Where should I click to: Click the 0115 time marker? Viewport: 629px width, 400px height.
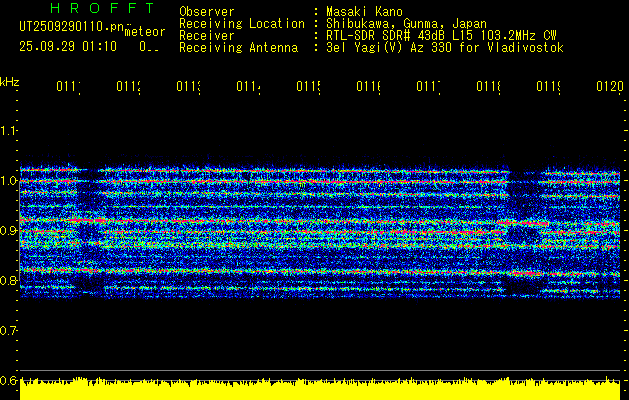[x=308, y=86]
